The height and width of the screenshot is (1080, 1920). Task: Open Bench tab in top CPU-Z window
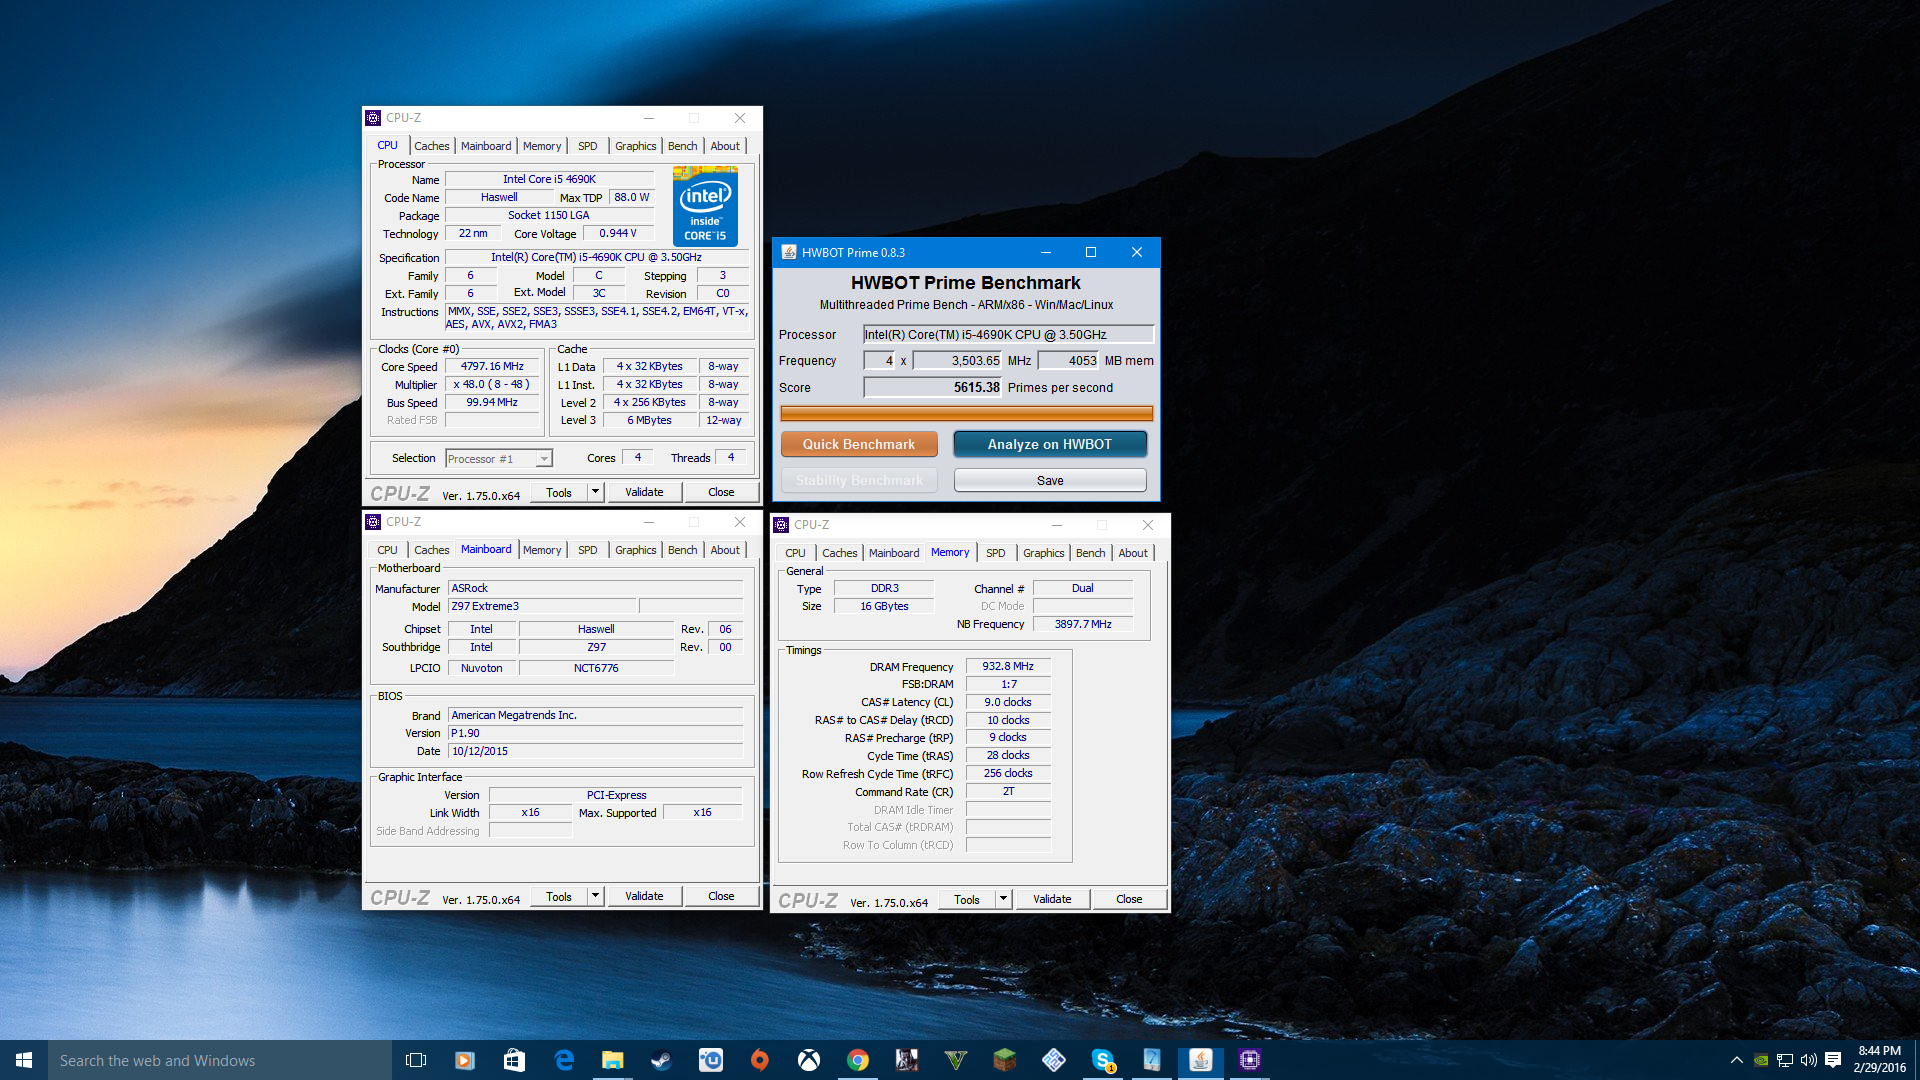[682, 146]
